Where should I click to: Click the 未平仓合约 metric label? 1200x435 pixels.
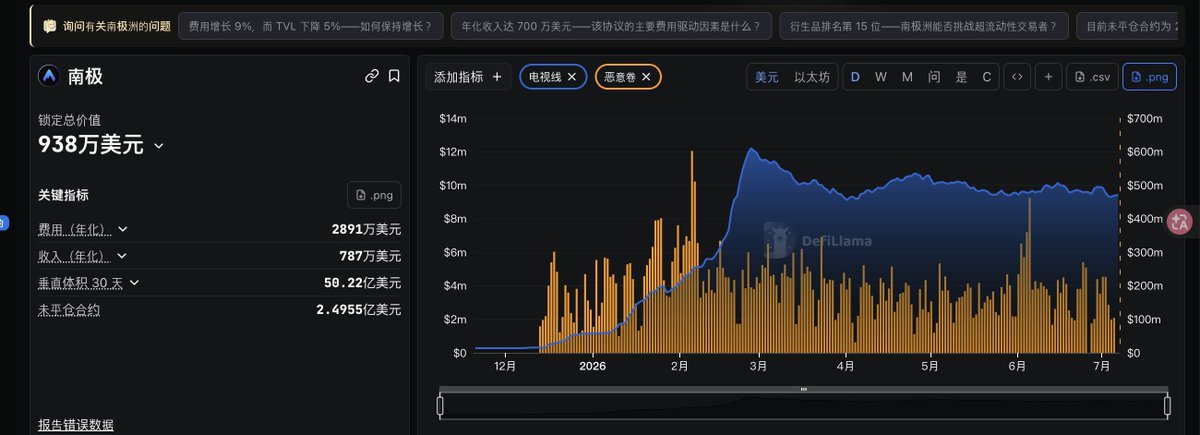[69, 310]
